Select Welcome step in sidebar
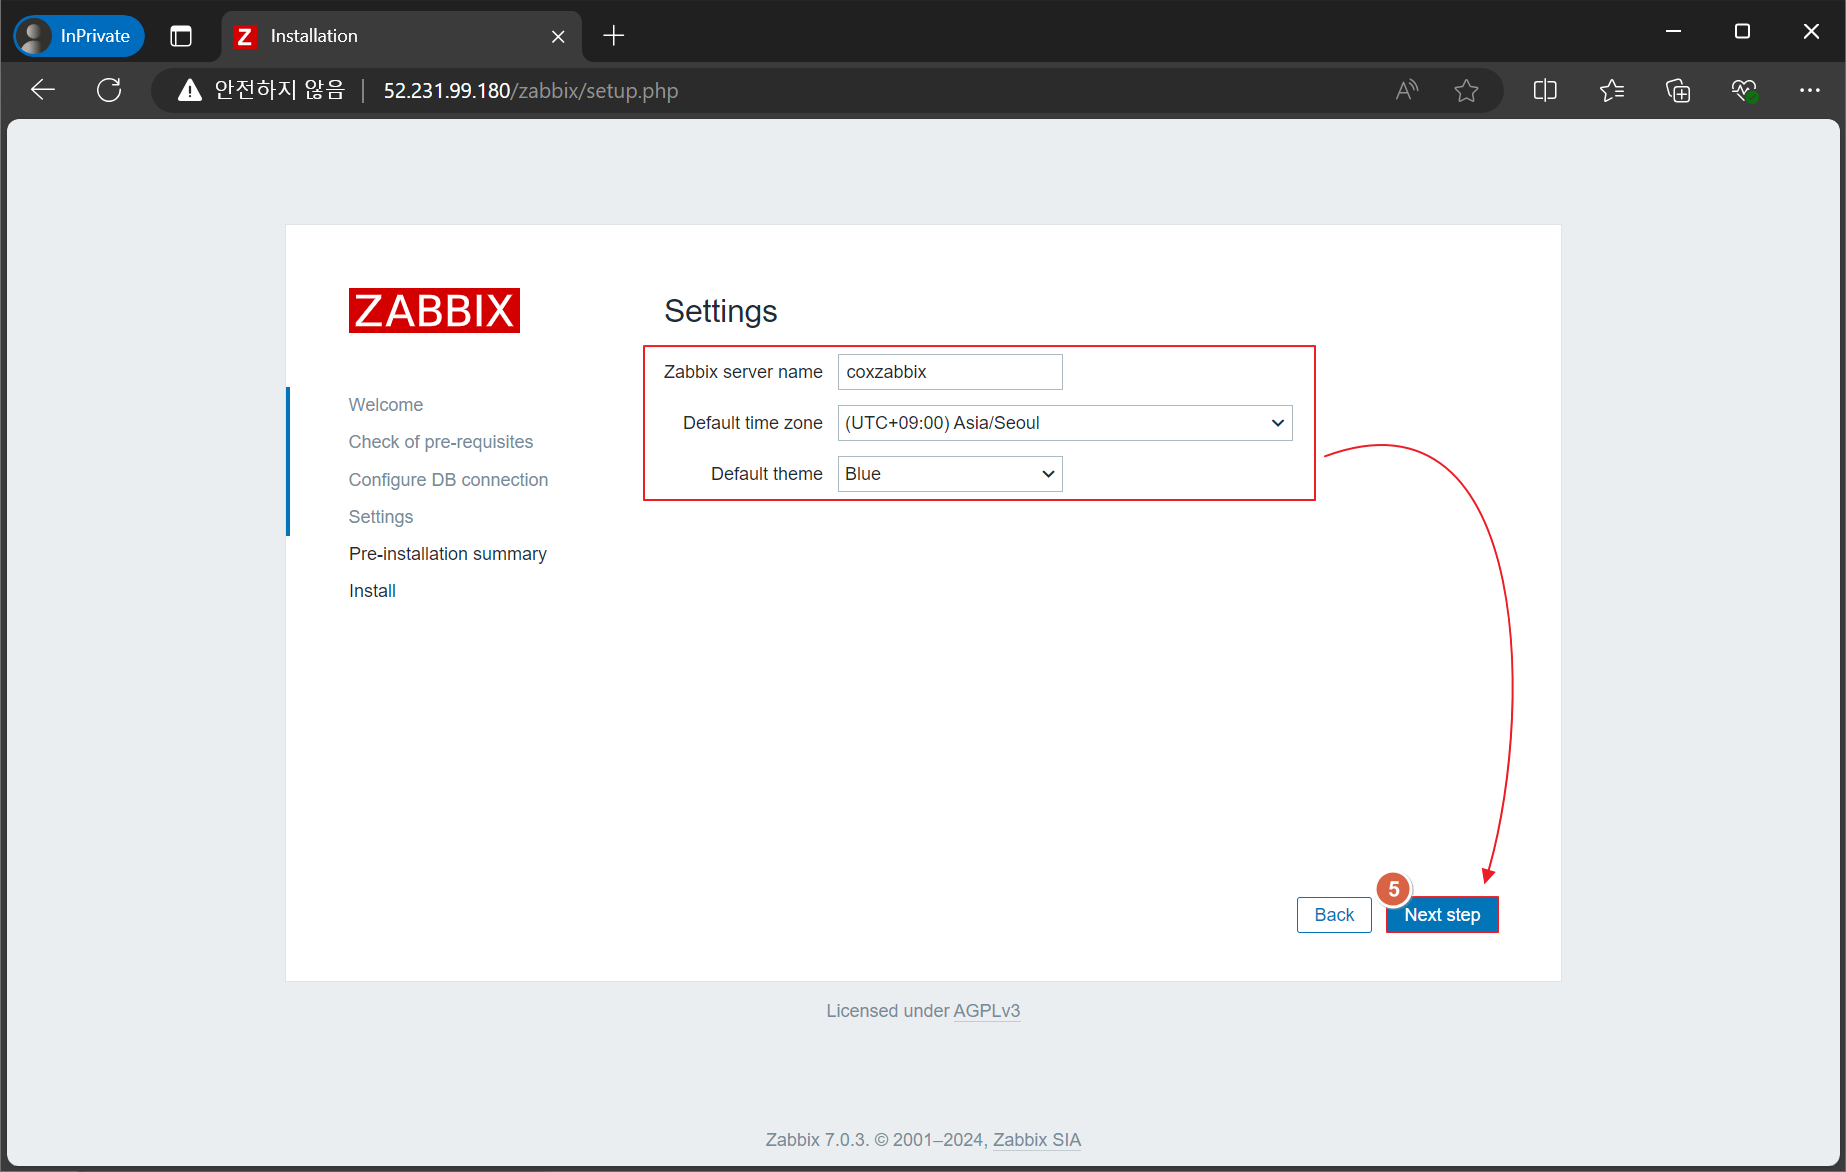This screenshot has height=1172, width=1846. point(386,405)
